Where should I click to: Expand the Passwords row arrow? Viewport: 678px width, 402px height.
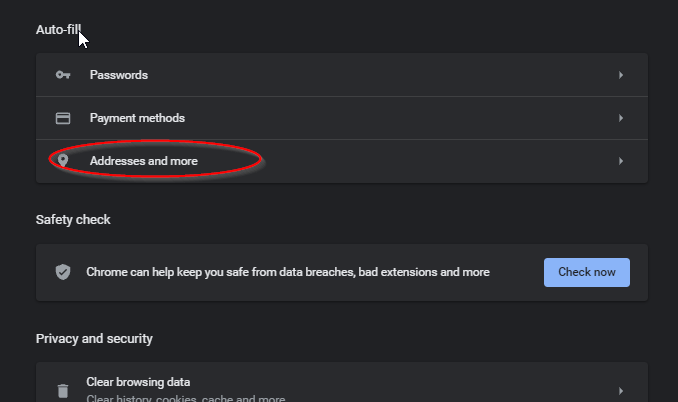click(x=621, y=75)
